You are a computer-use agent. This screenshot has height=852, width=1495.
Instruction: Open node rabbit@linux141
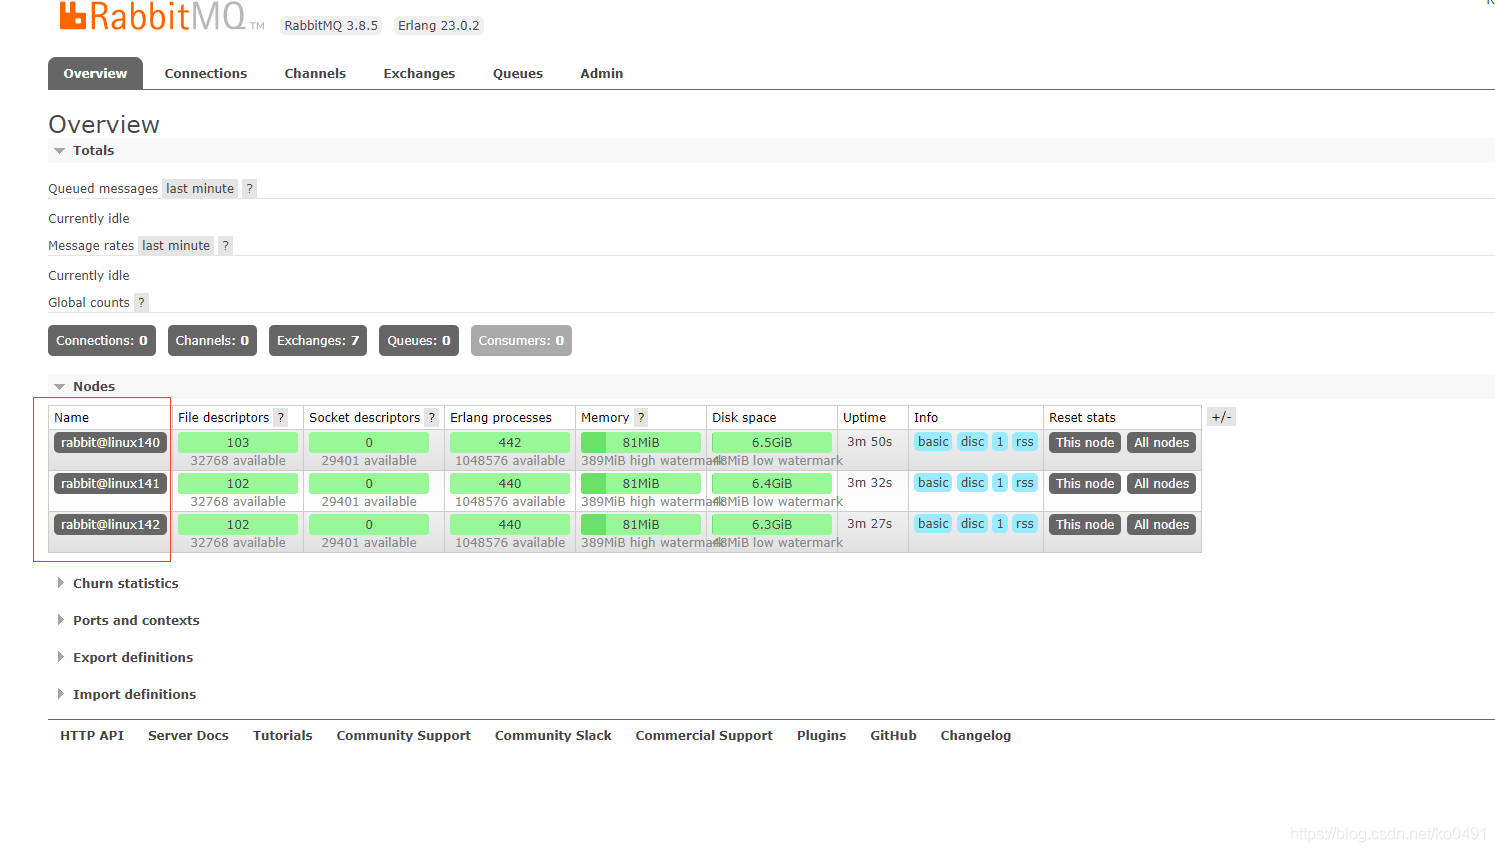110,484
